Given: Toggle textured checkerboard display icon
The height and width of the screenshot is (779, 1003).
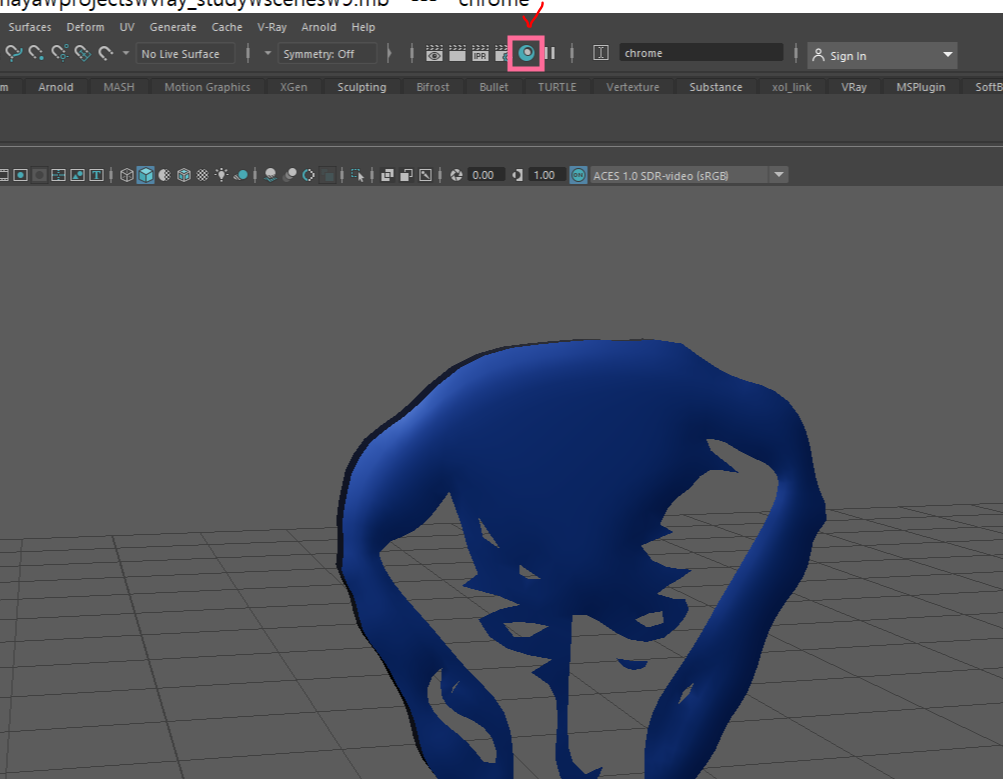Looking at the screenshot, I should [x=202, y=175].
